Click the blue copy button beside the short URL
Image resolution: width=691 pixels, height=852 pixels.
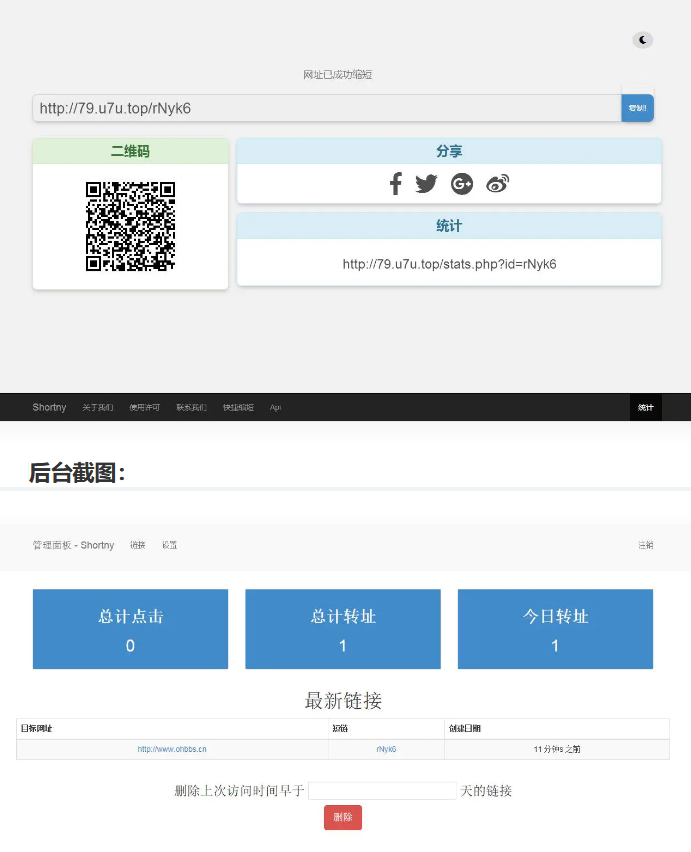(637, 108)
